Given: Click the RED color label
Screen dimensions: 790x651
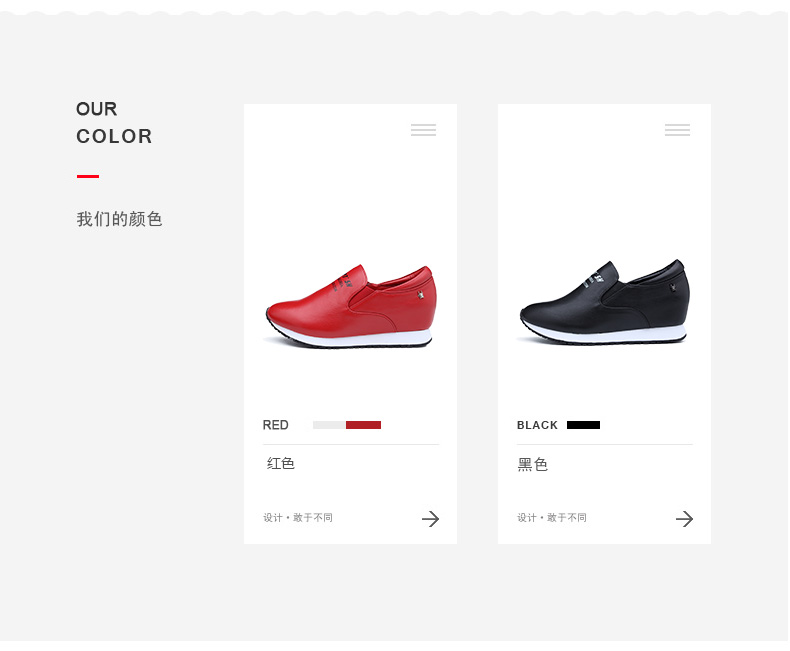Looking at the screenshot, I should pyautogui.click(x=276, y=425).
